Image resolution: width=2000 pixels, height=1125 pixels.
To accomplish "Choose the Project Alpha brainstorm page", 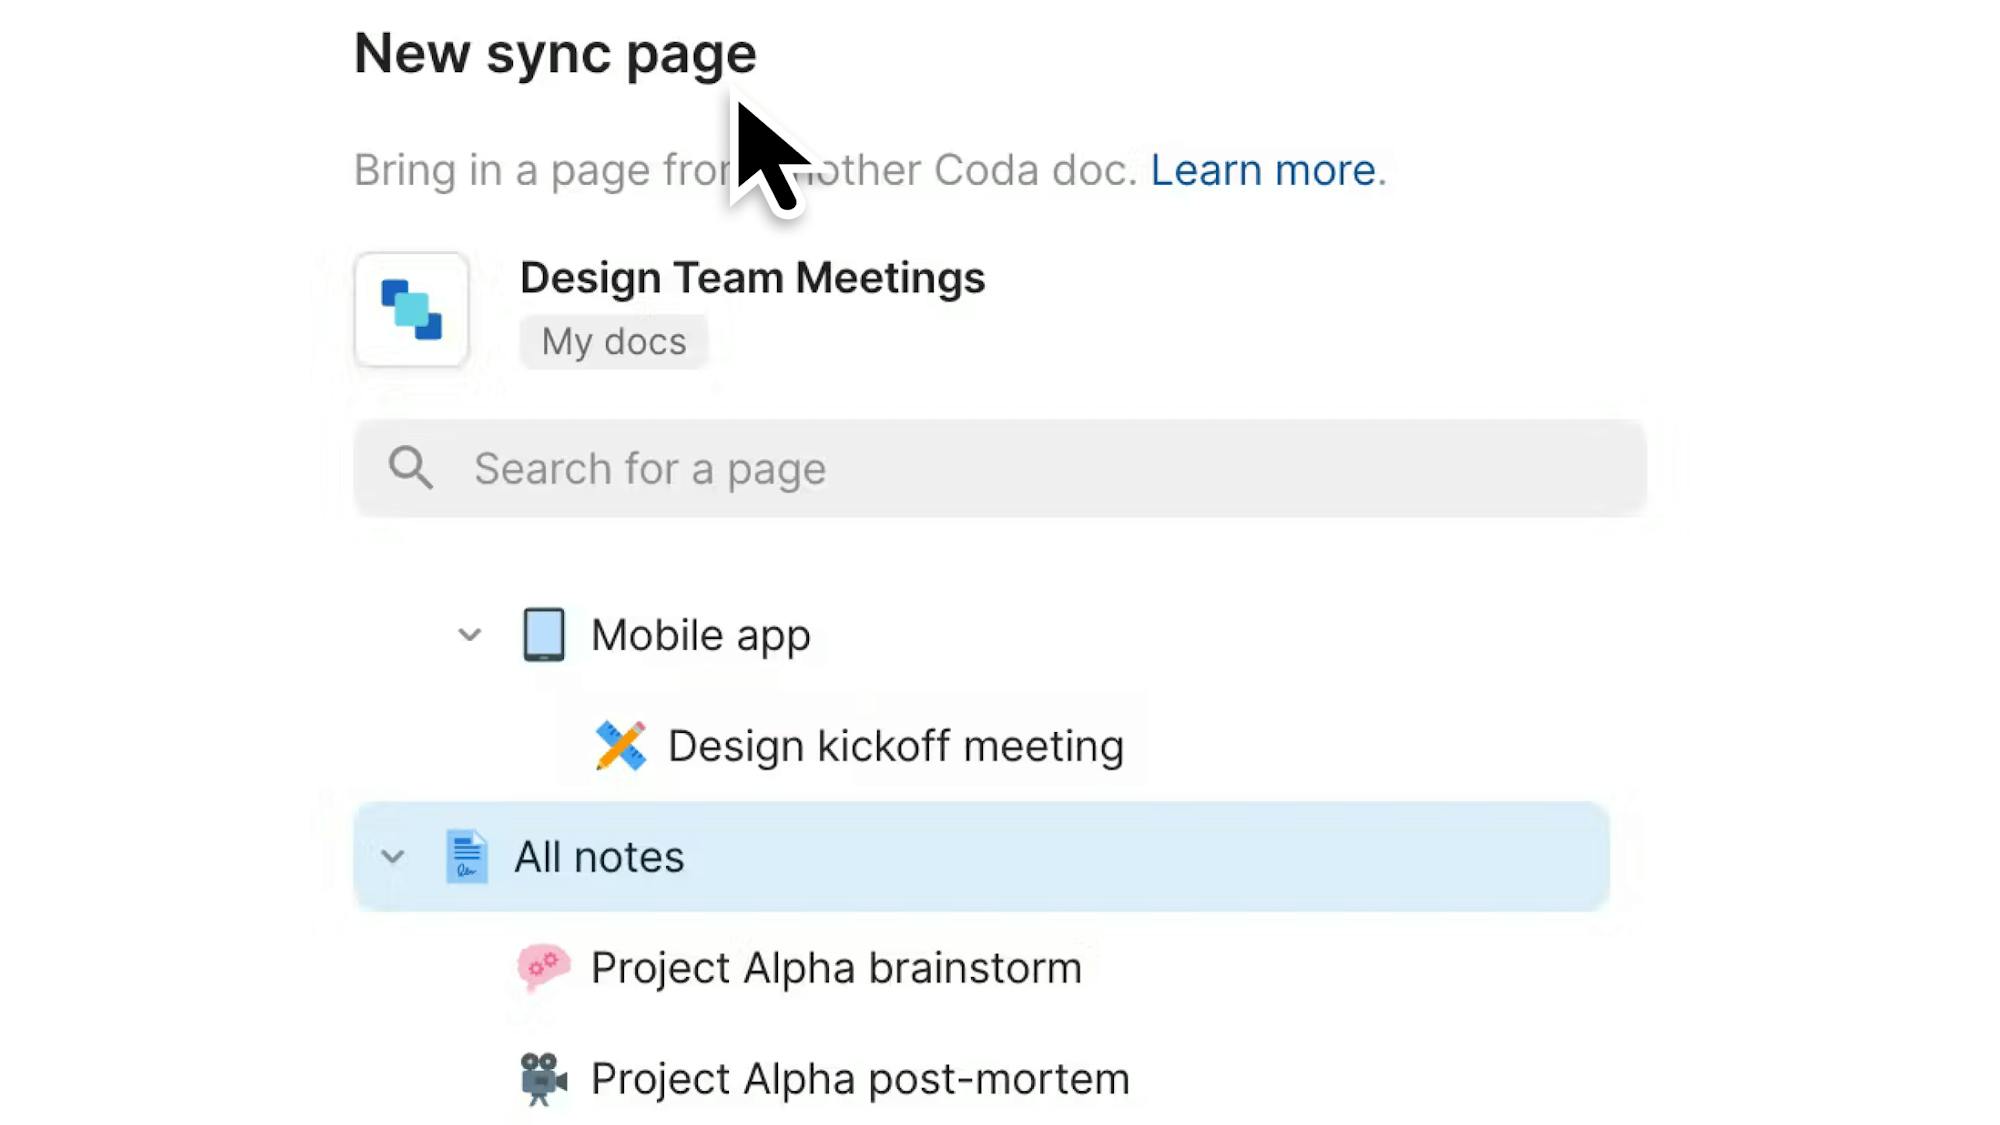I will click(836, 968).
